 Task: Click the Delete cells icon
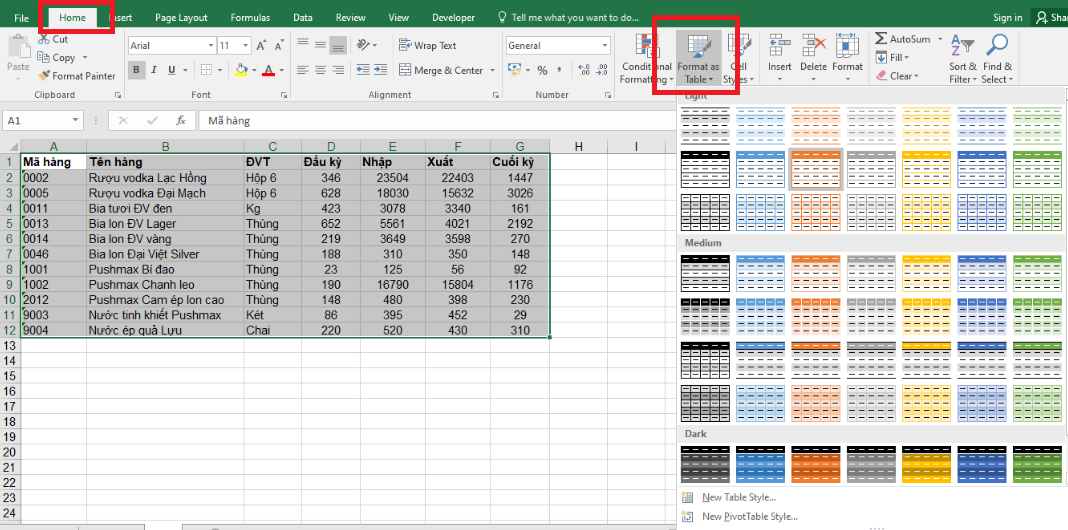[x=814, y=47]
